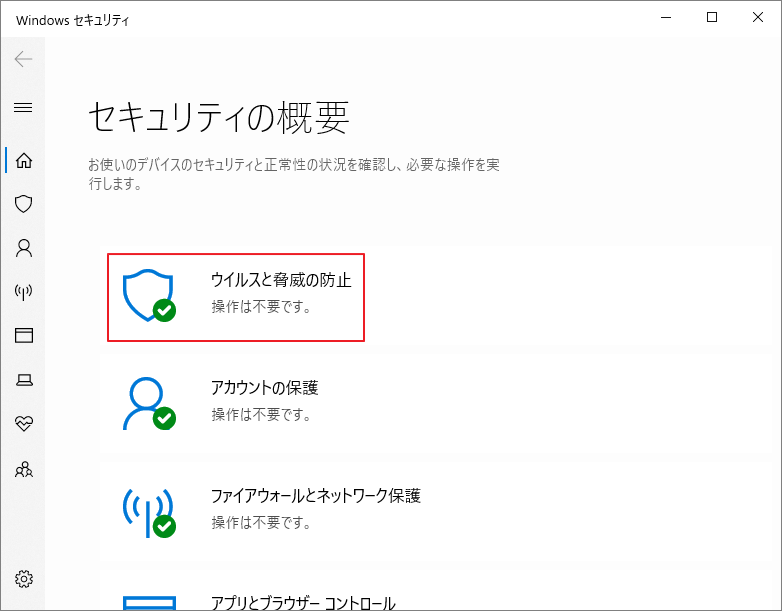This screenshot has height=611, width=782.
Task: Open Virus & threat protection shield sidebar icon
Action: point(23,204)
